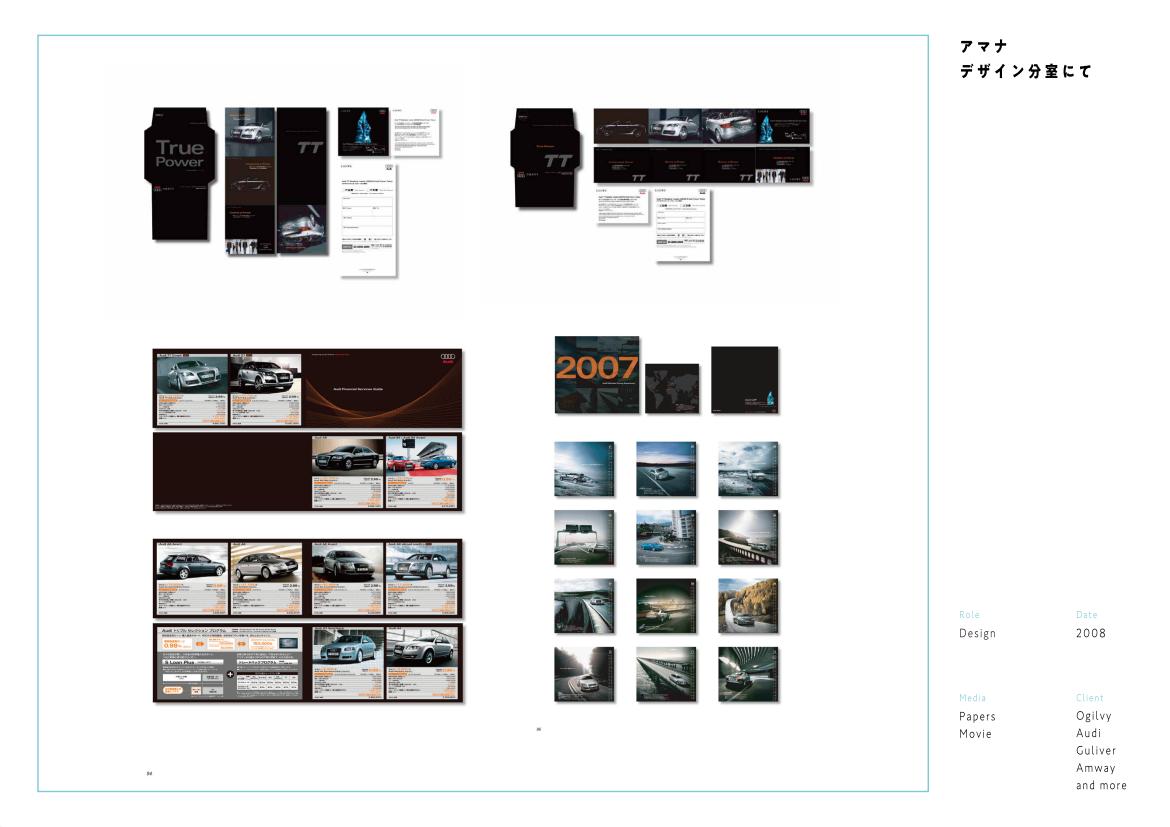Select the dark world map cover
Viewport: 1170px width, 827px height.
(x=672, y=388)
